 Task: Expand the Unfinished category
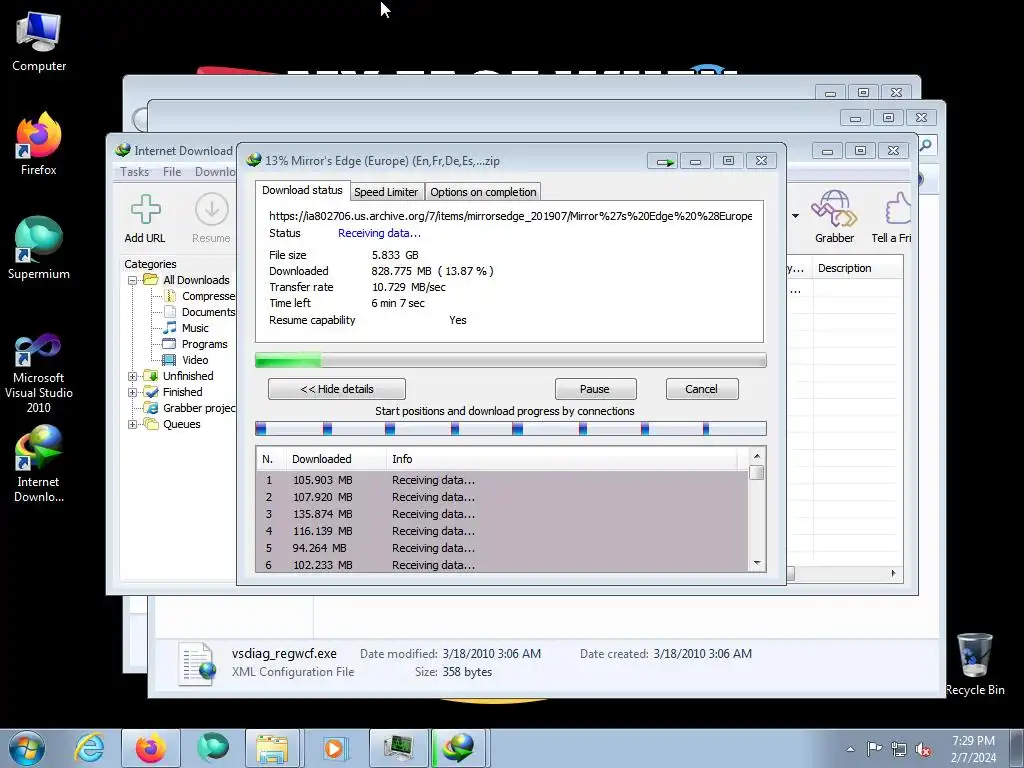point(133,376)
